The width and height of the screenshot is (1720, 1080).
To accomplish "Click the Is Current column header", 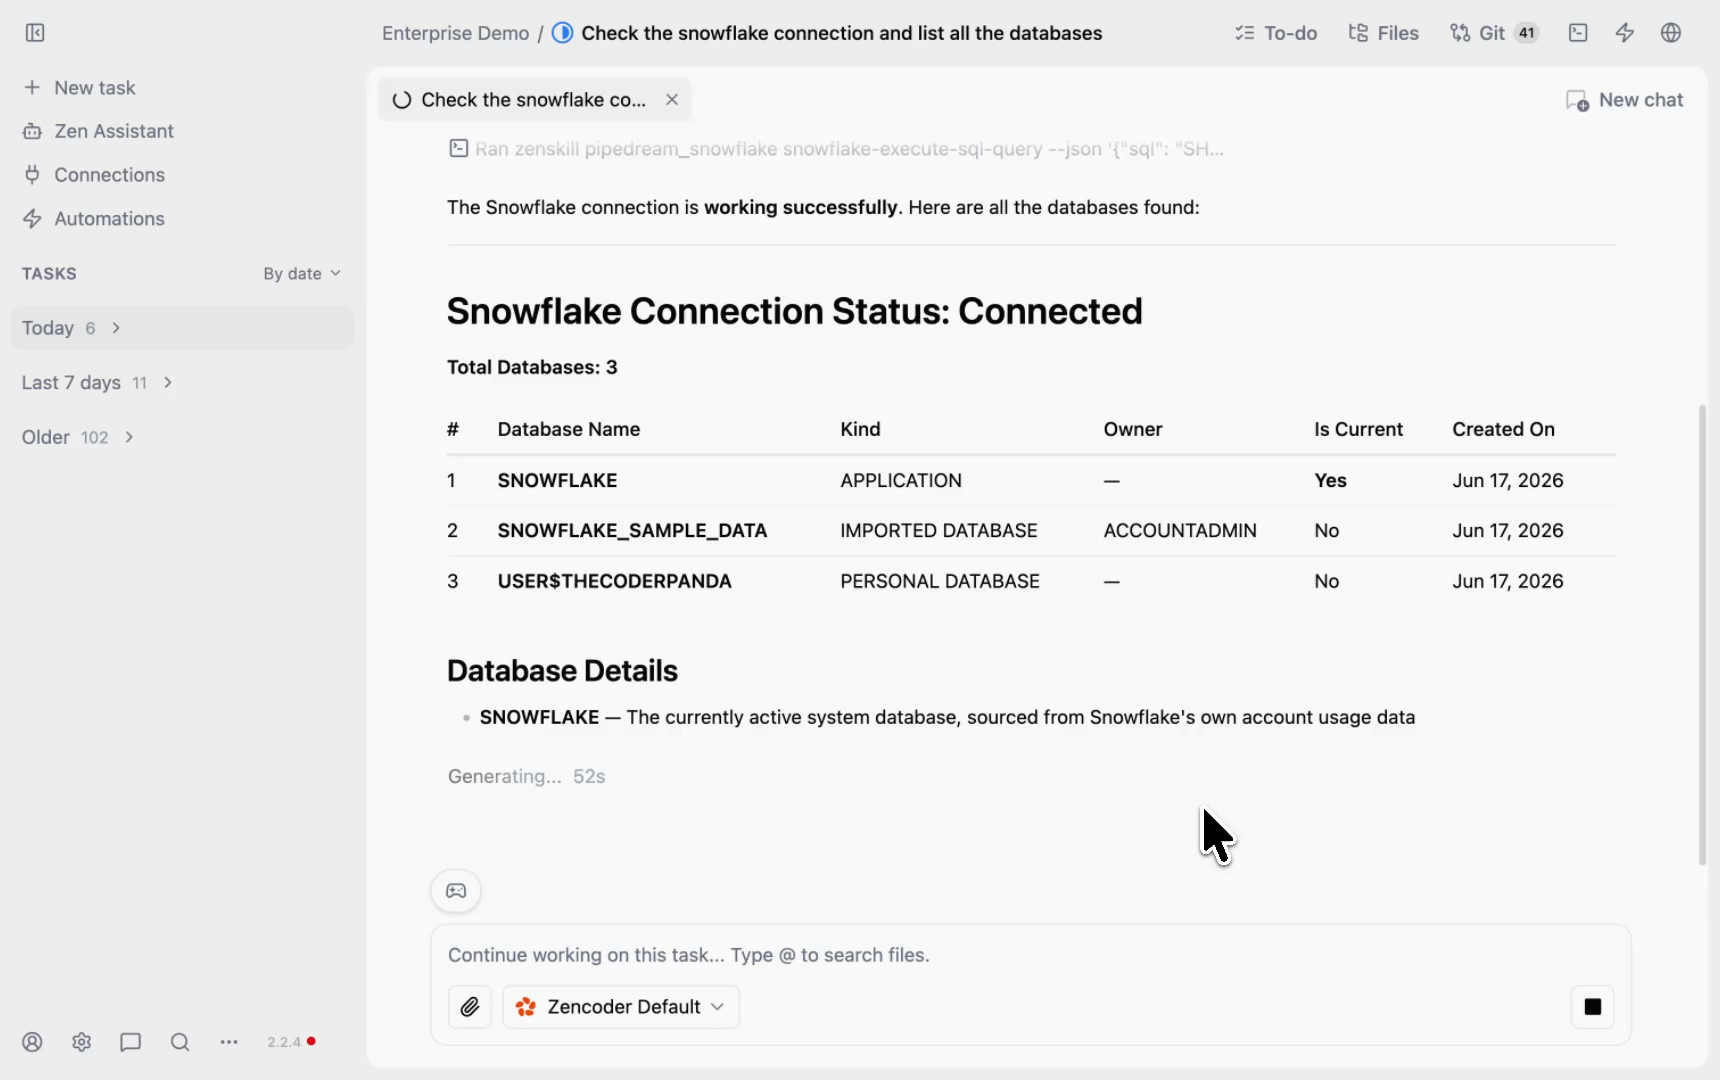I will 1358,430.
